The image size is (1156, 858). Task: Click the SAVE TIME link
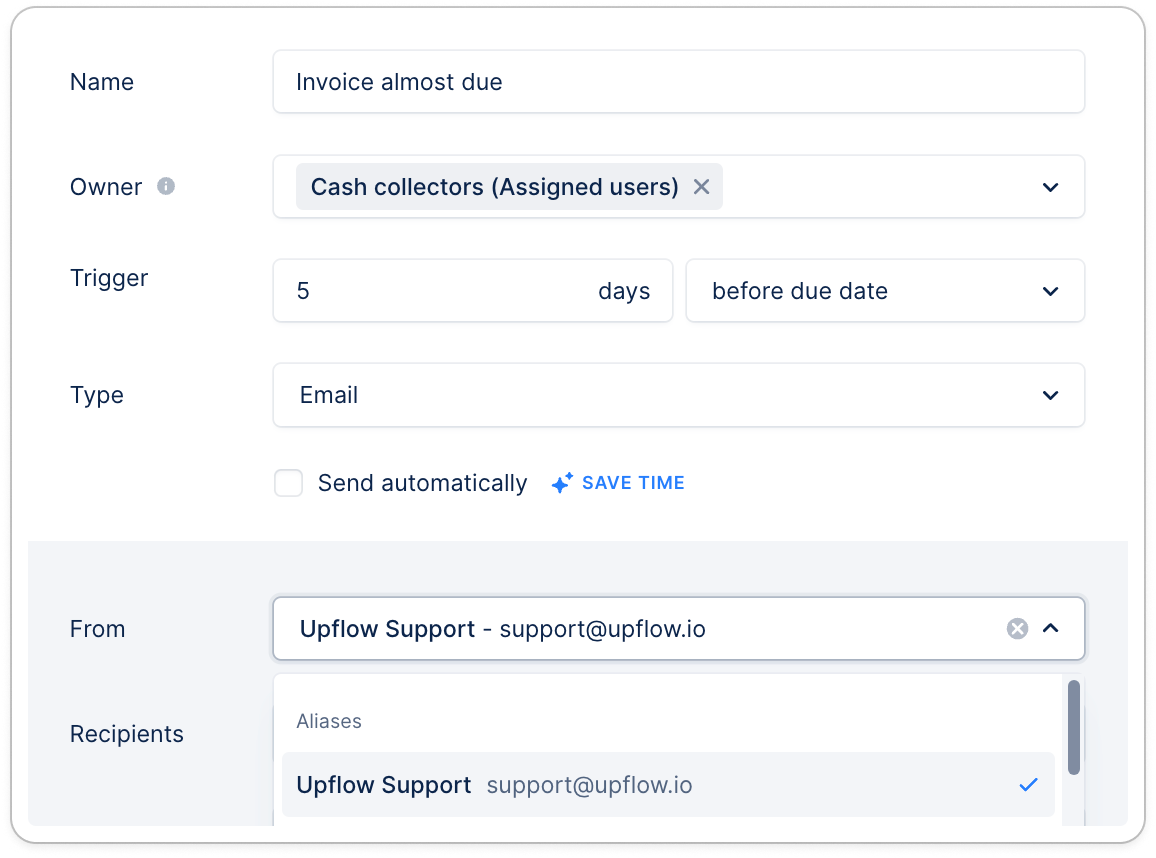click(633, 483)
